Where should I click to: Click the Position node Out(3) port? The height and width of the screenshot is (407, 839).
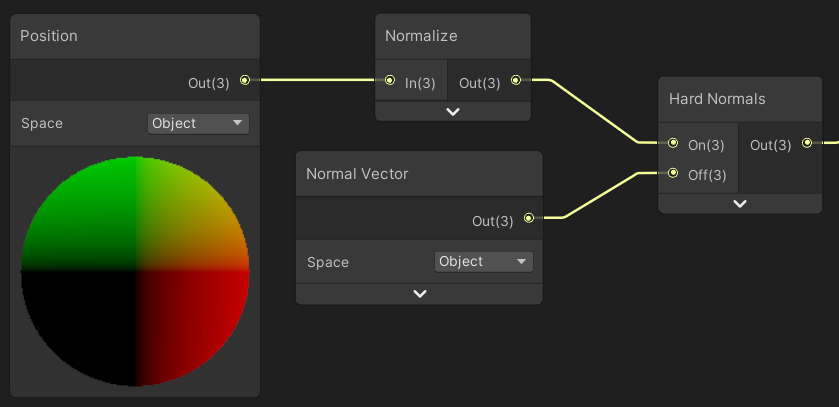tap(244, 80)
